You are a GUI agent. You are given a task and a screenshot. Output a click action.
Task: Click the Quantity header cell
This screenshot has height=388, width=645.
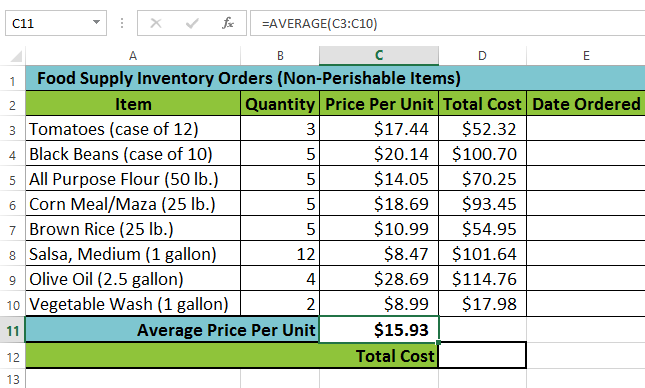(280, 104)
